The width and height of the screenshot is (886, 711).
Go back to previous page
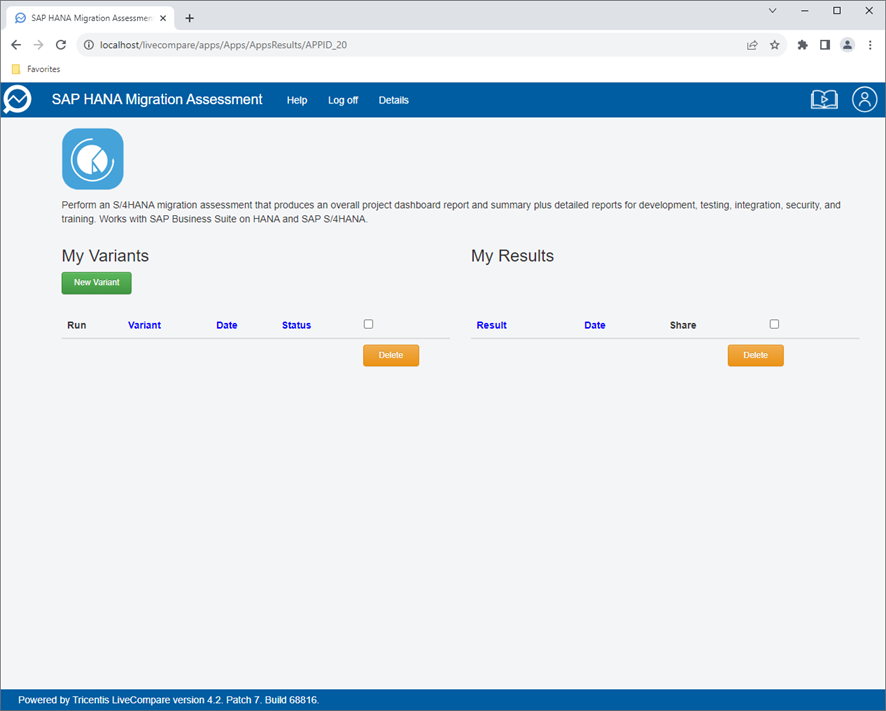(16, 45)
